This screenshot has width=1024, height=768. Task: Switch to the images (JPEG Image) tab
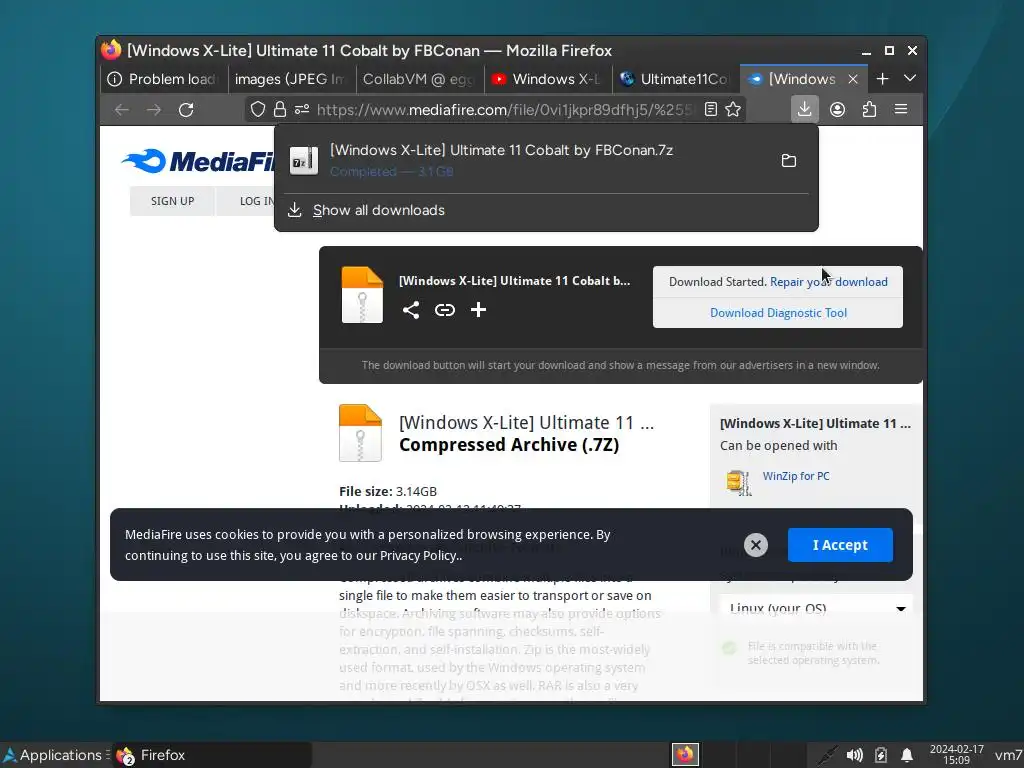click(x=291, y=79)
